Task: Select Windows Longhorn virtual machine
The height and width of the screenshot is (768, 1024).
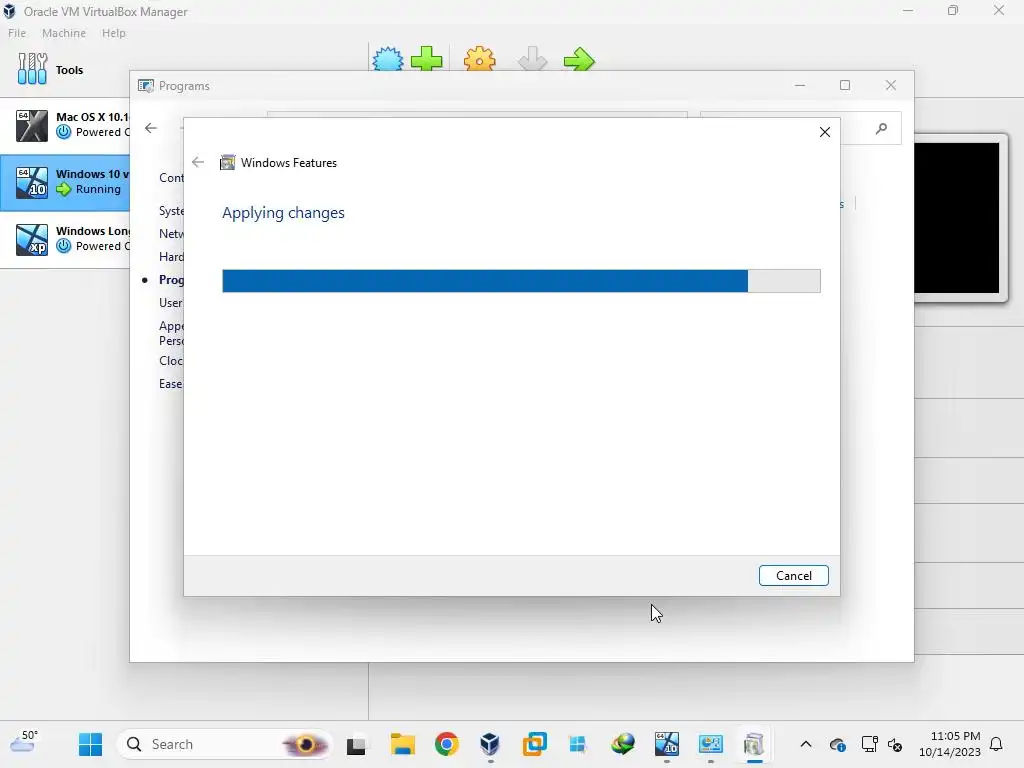Action: [65, 239]
